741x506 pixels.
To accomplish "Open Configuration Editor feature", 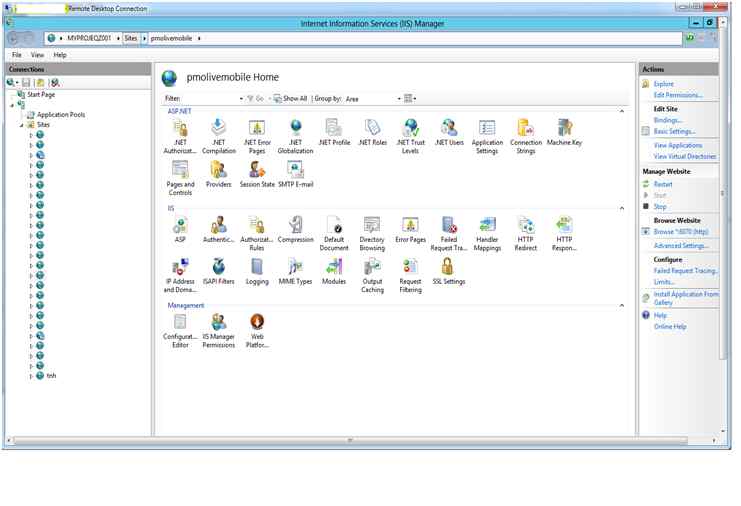I will 180,331.
